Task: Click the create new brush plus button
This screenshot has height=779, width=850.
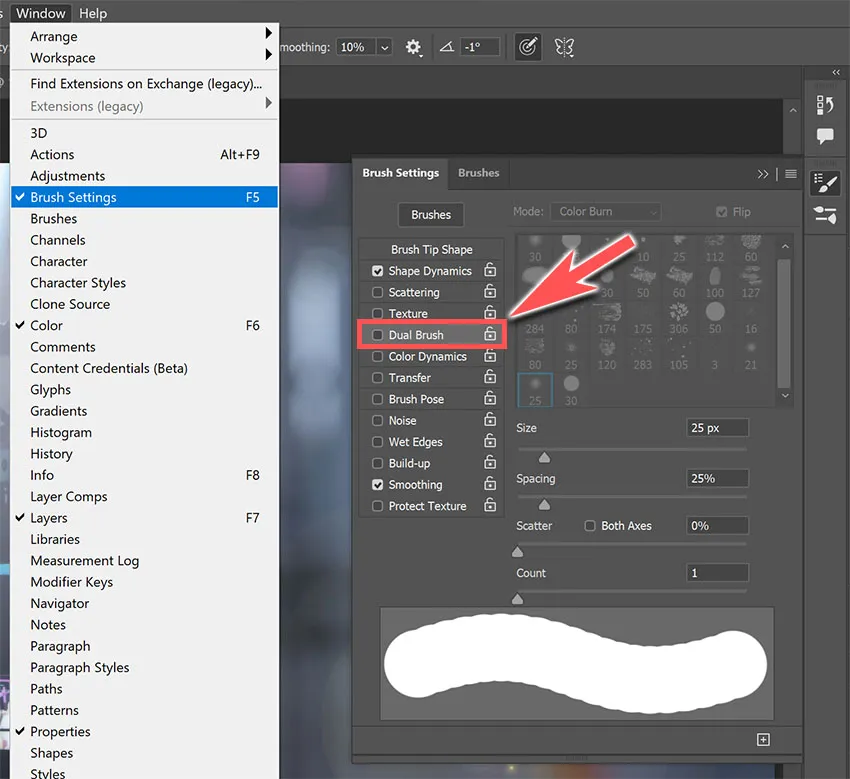Action: tap(763, 739)
